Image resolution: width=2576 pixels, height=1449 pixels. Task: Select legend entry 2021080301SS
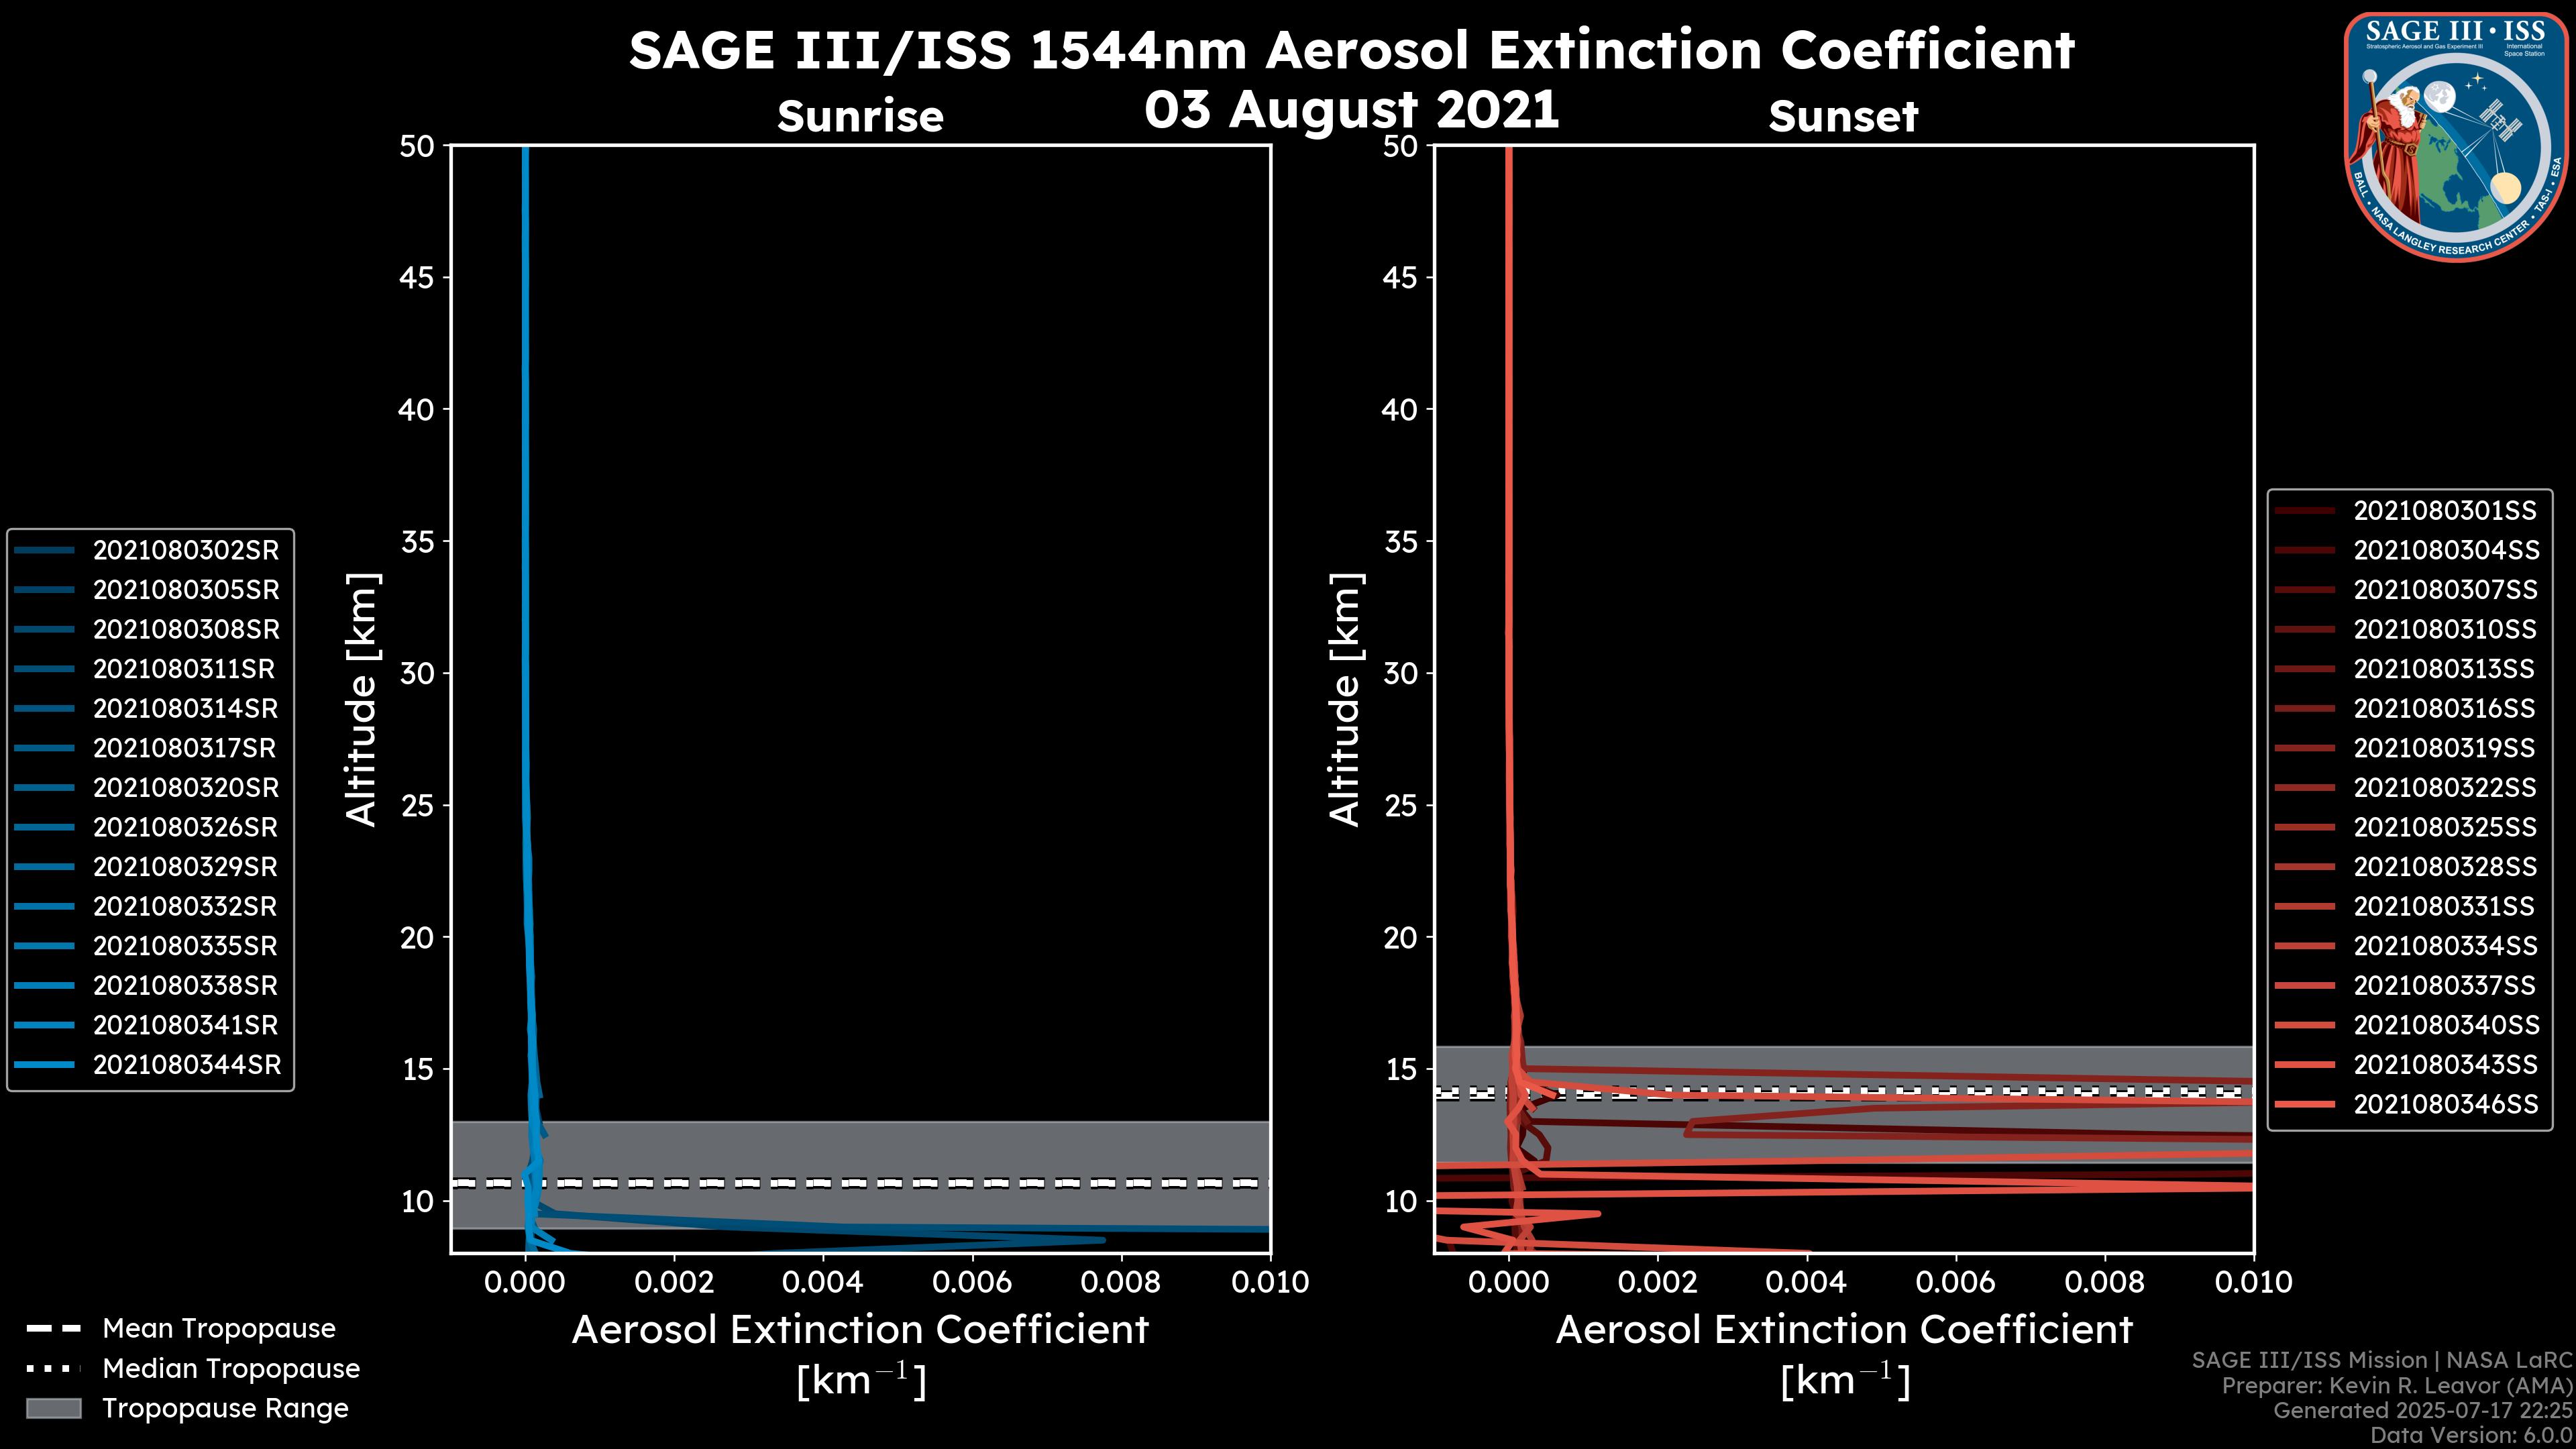(x=2444, y=511)
